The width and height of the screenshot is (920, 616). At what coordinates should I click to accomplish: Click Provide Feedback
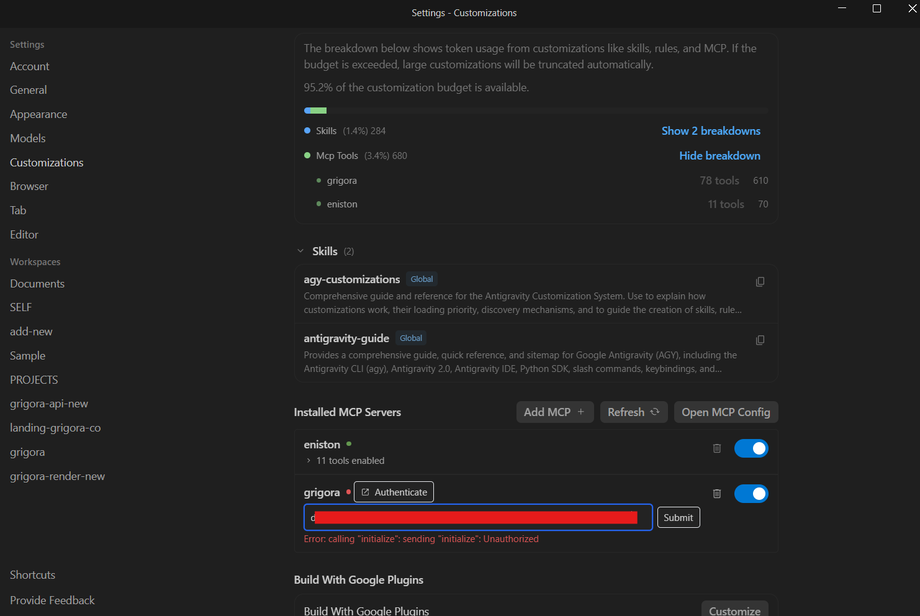click(x=52, y=600)
